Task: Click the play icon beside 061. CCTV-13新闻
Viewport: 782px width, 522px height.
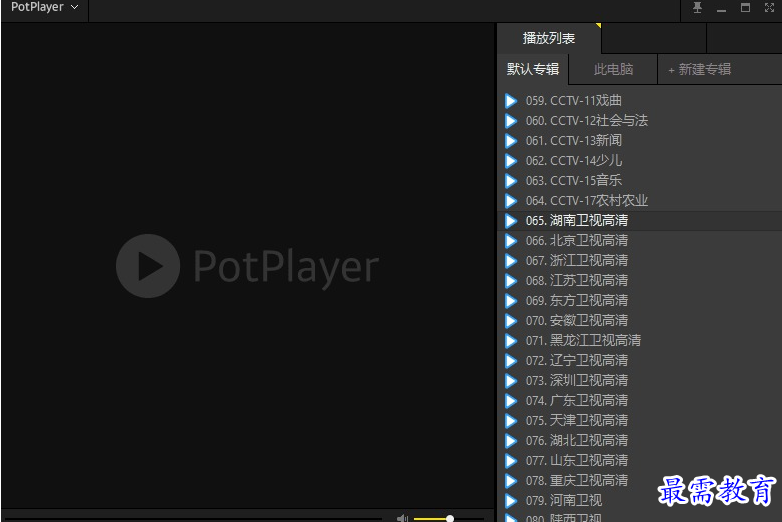Action: (x=511, y=141)
